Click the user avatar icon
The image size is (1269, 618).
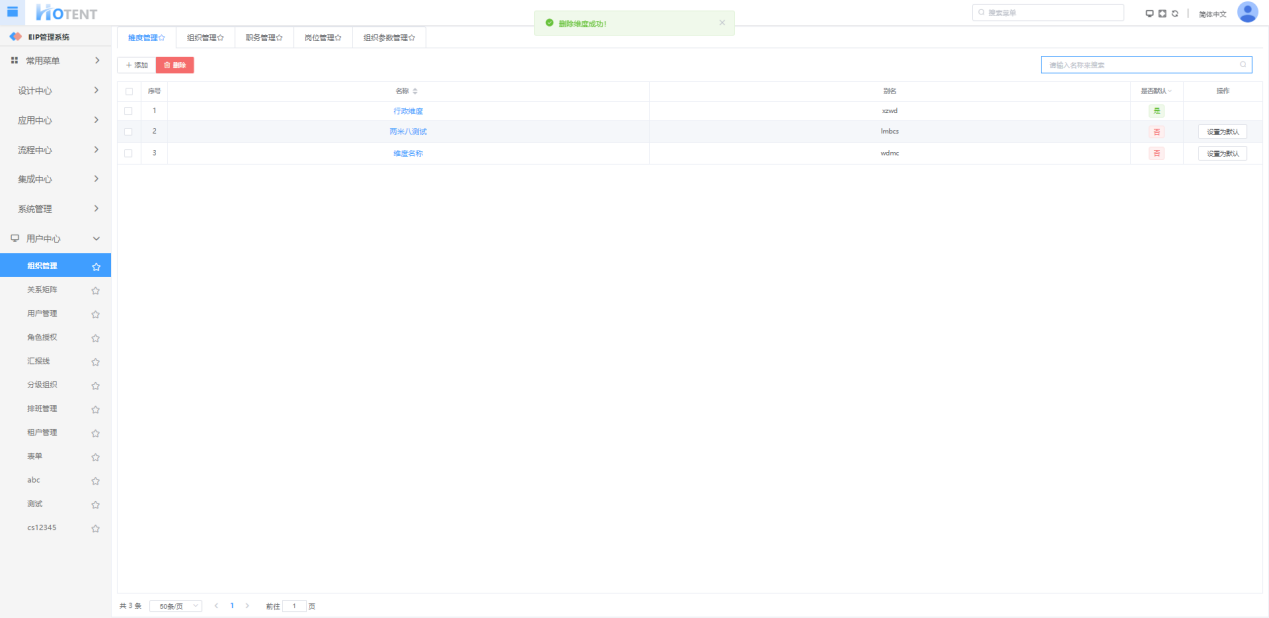(x=1247, y=12)
